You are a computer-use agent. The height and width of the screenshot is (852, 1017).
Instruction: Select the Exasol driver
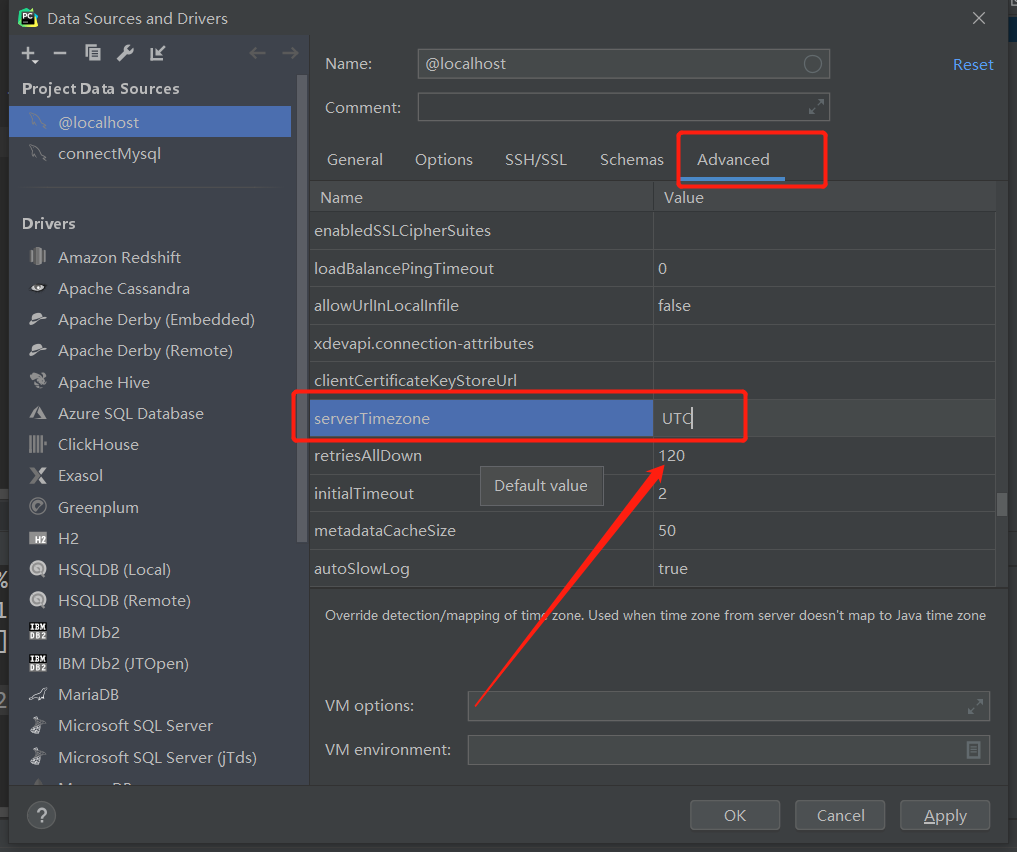tap(80, 476)
